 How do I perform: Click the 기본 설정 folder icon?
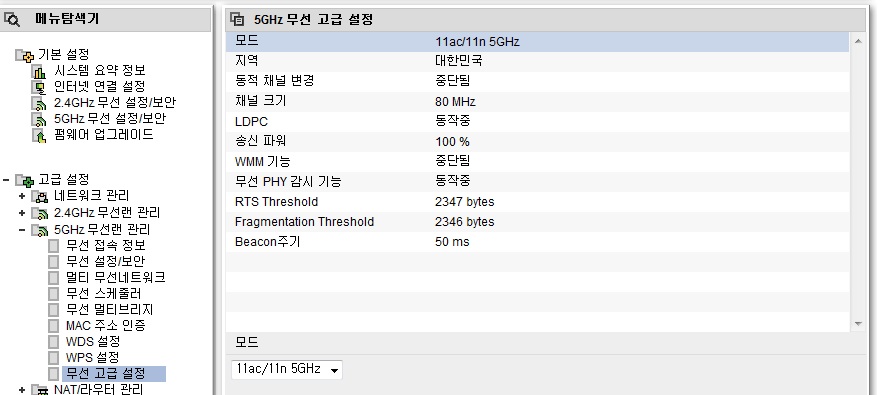pyautogui.click(x=24, y=56)
